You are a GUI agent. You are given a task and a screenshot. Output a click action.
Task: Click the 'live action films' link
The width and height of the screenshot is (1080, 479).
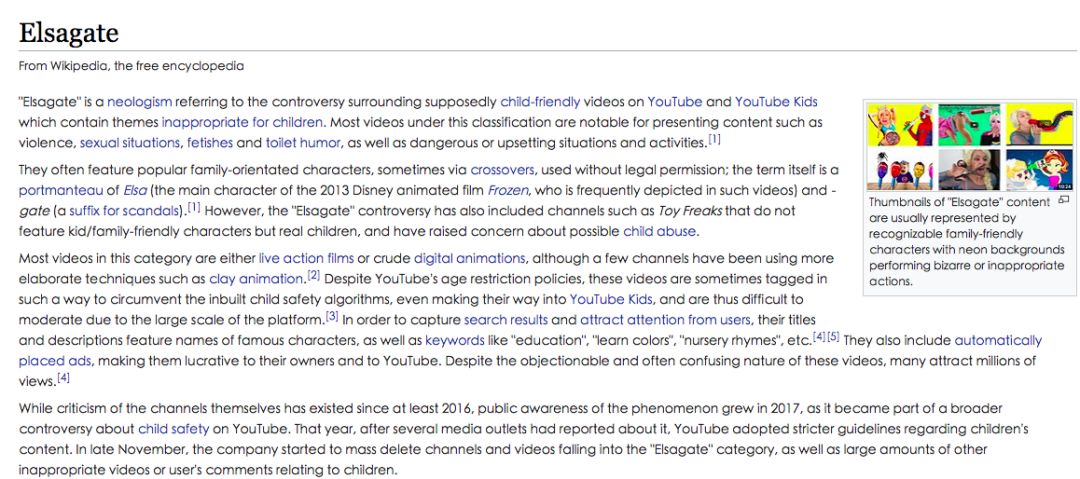(306, 258)
